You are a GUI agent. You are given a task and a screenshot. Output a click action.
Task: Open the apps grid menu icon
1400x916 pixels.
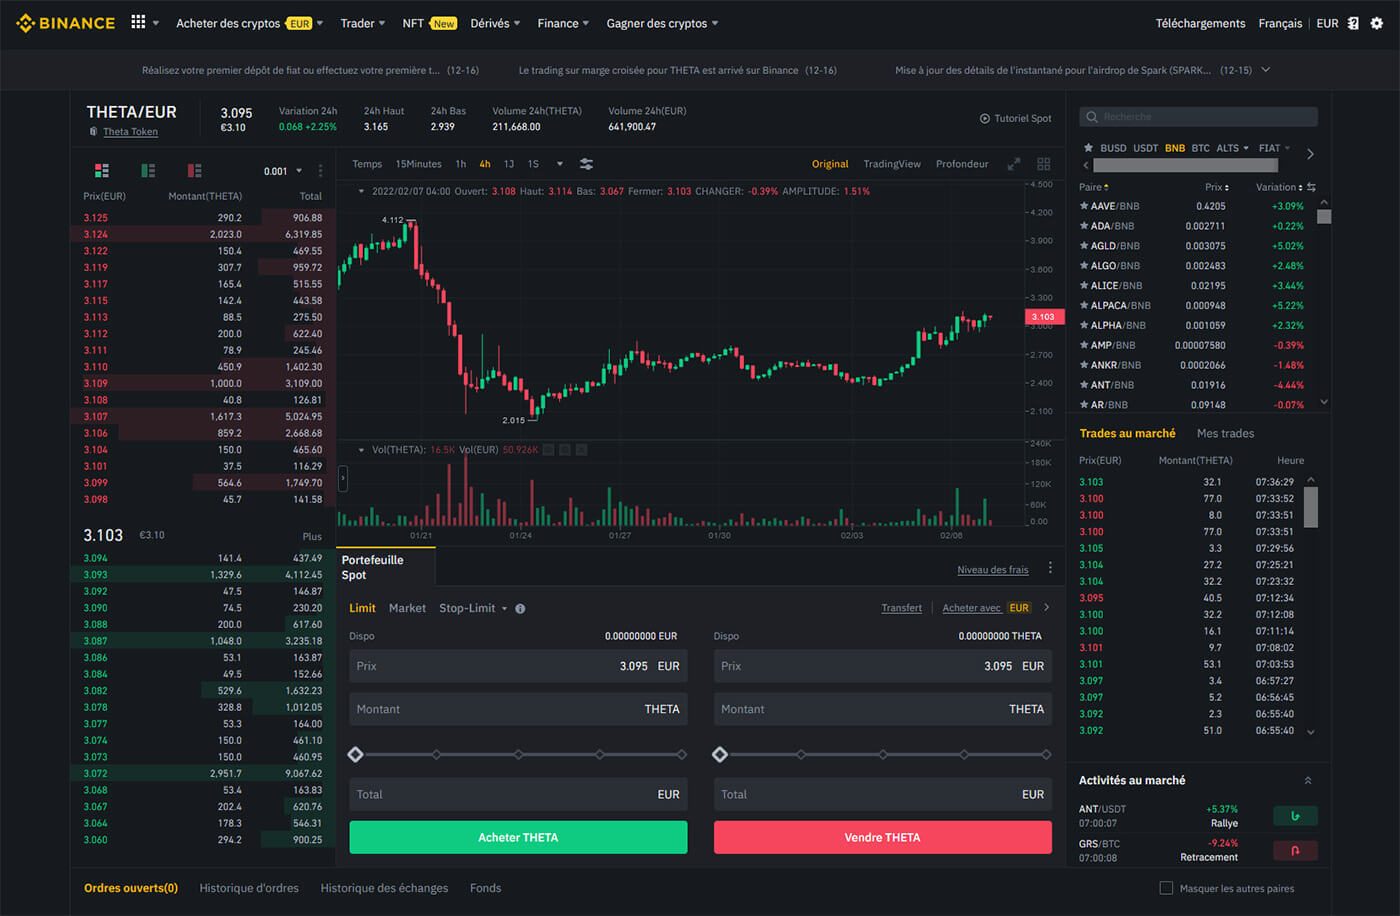138,22
